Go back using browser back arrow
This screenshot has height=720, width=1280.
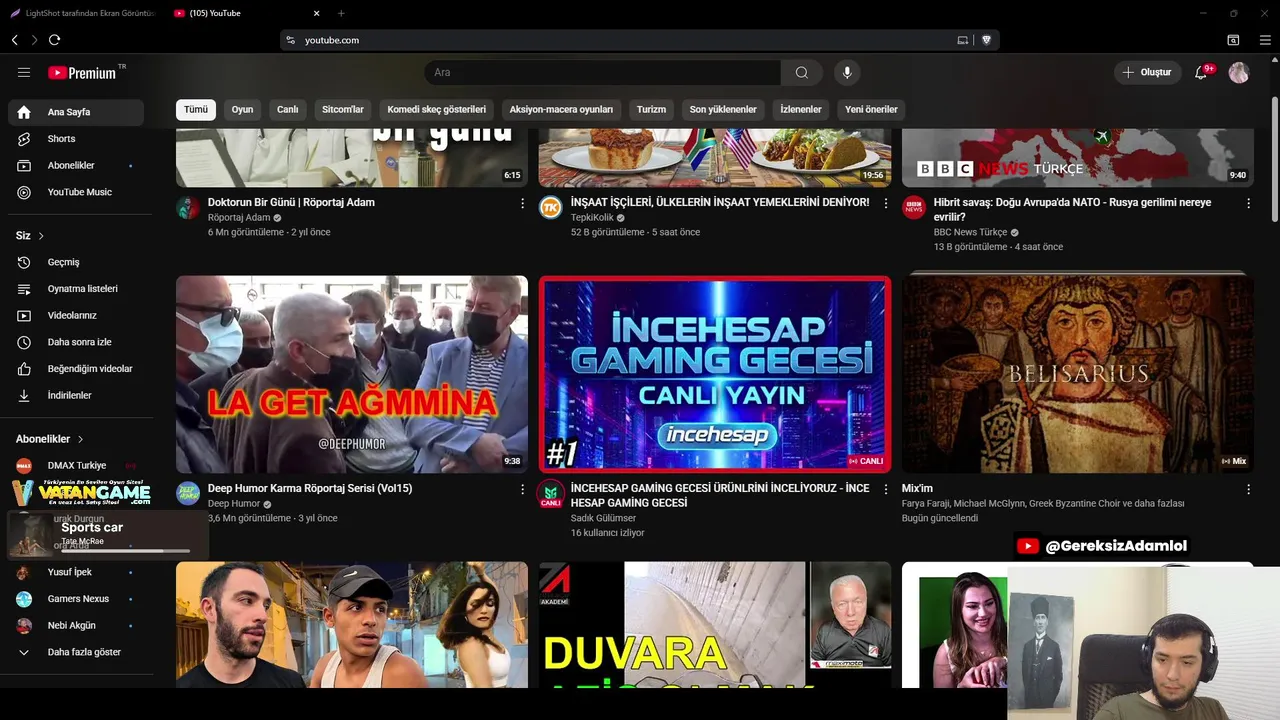[15, 40]
